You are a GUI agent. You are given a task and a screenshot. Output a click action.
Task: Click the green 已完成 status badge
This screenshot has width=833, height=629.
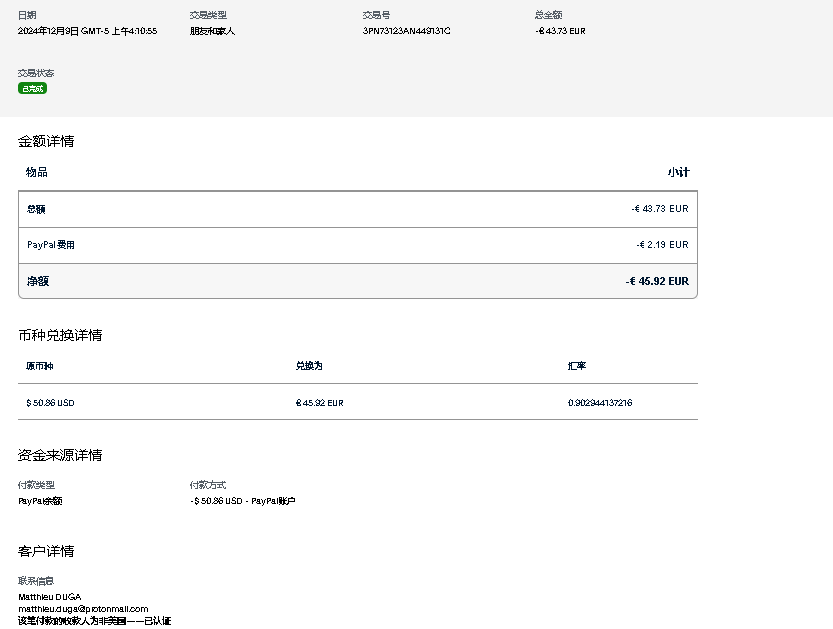click(32, 88)
